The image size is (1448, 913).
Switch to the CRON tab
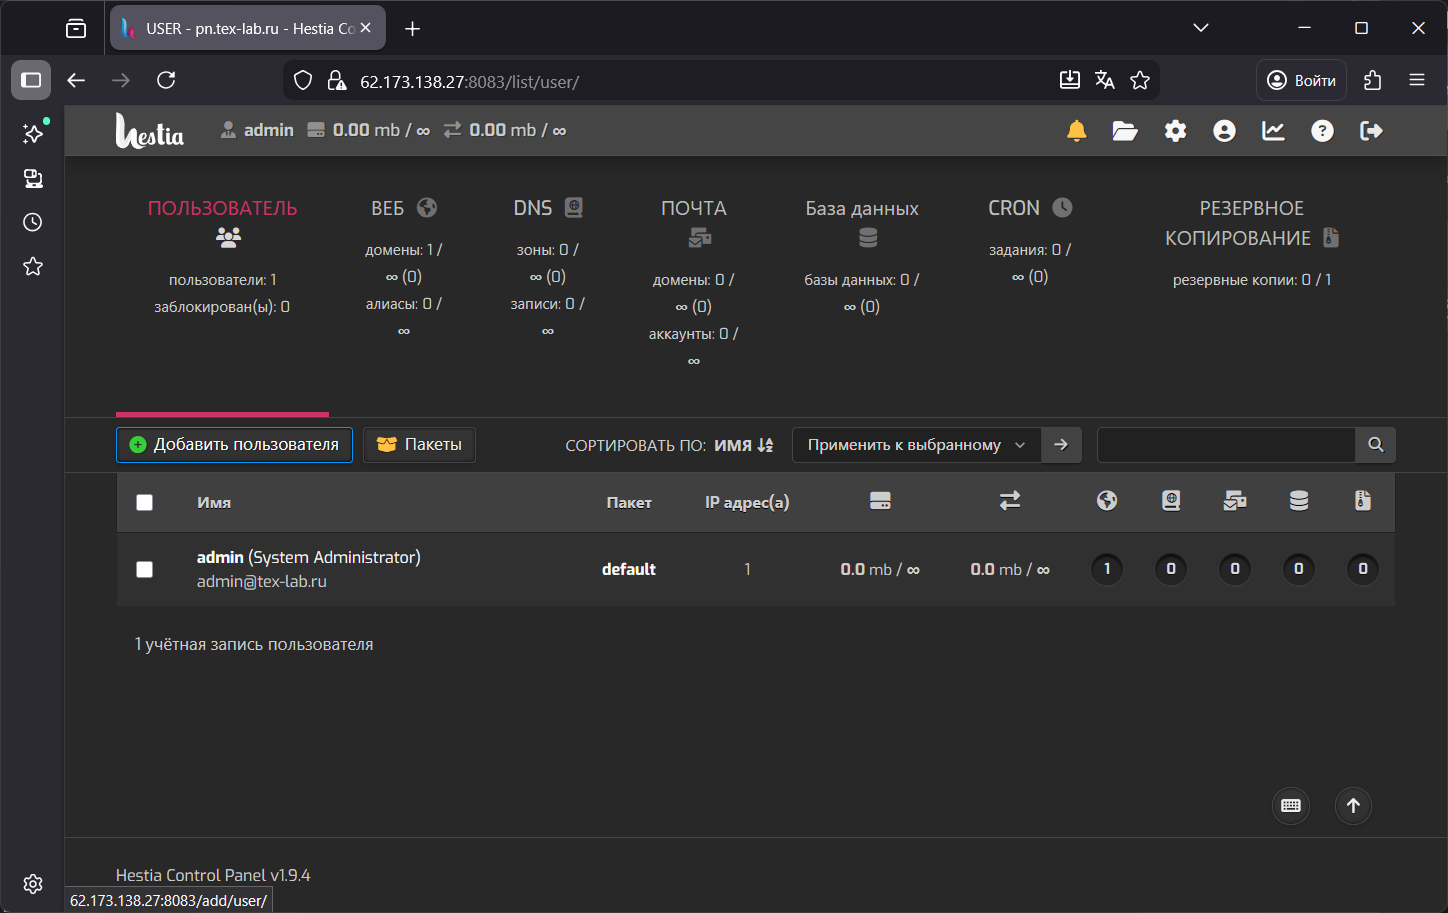[1029, 208]
